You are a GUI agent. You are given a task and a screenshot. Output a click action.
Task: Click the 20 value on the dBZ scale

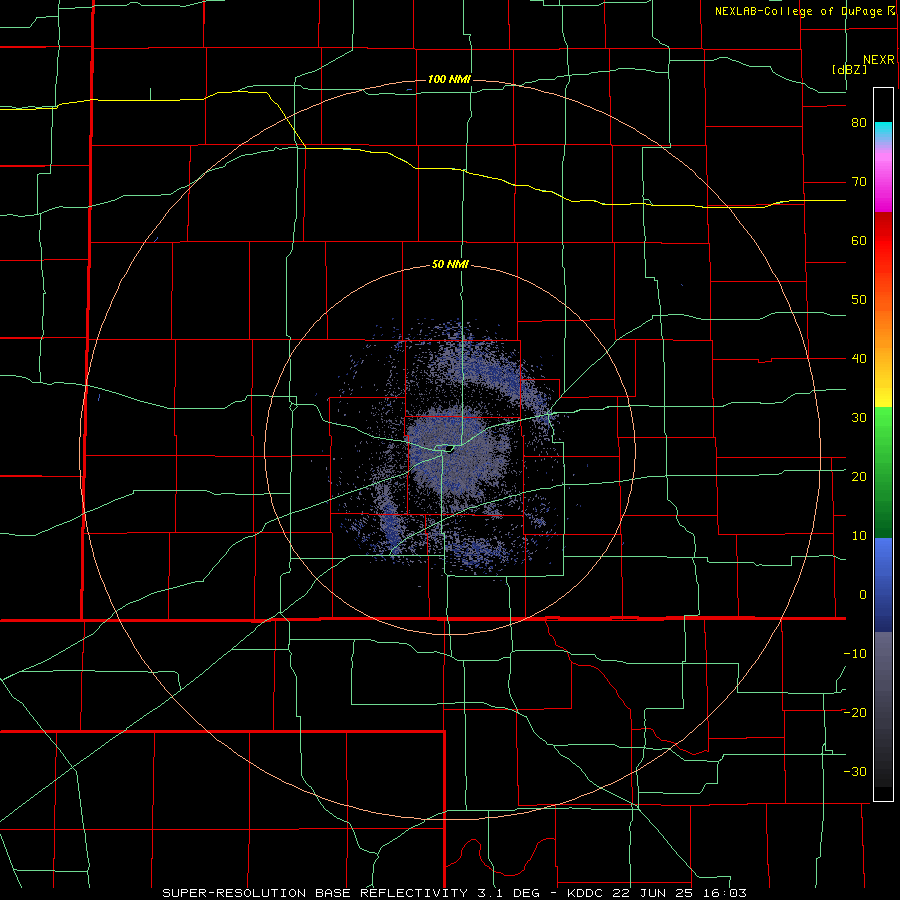pos(859,477)
